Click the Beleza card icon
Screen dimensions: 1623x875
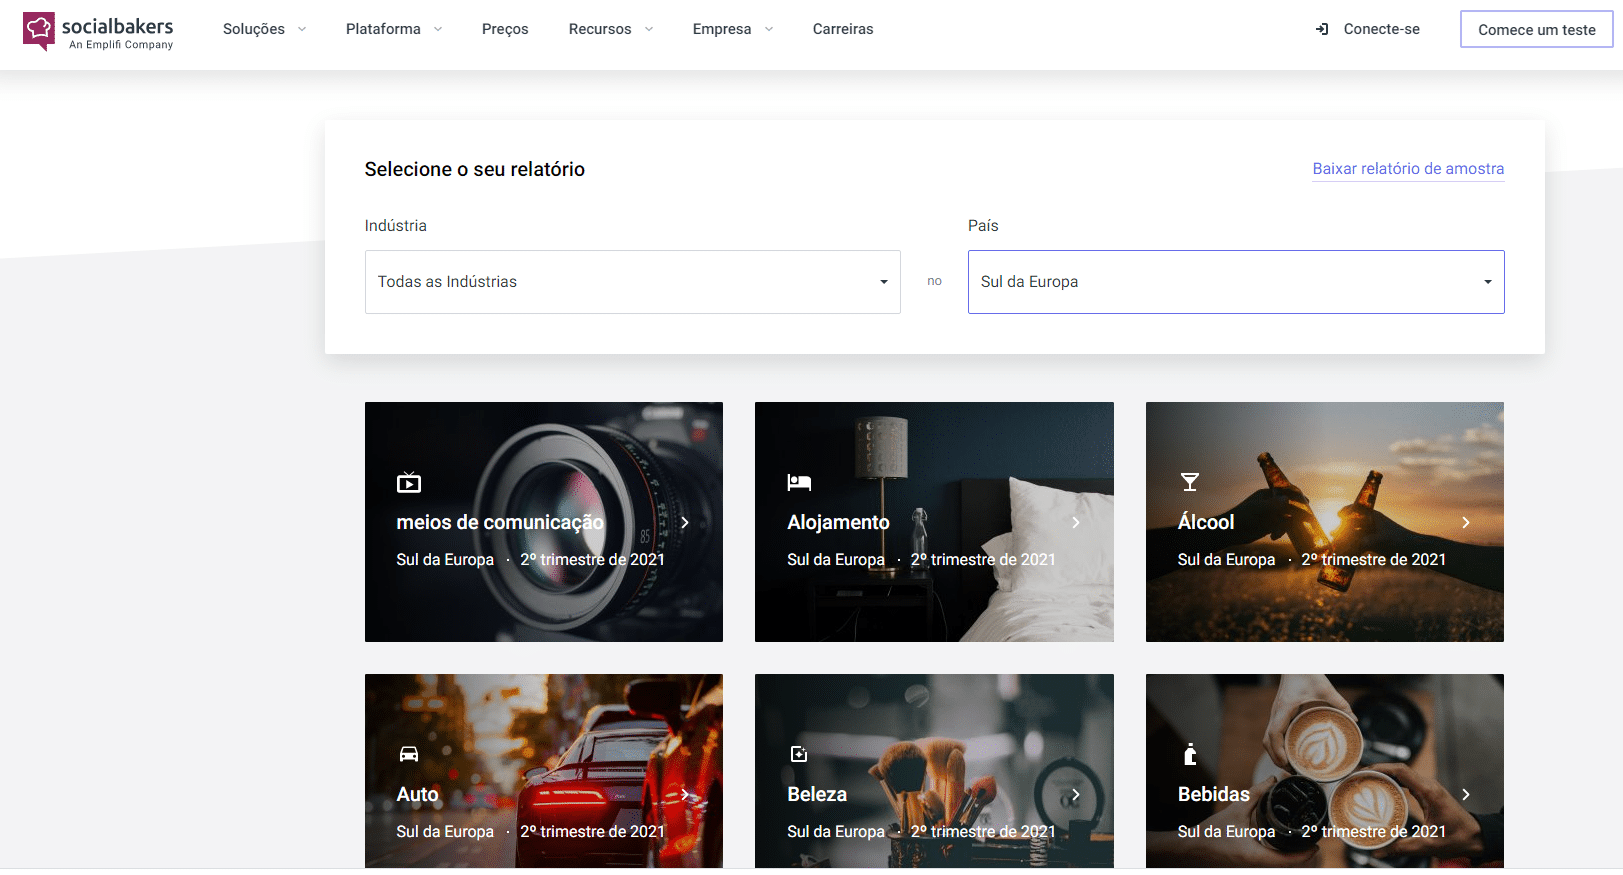pos(799,754)
